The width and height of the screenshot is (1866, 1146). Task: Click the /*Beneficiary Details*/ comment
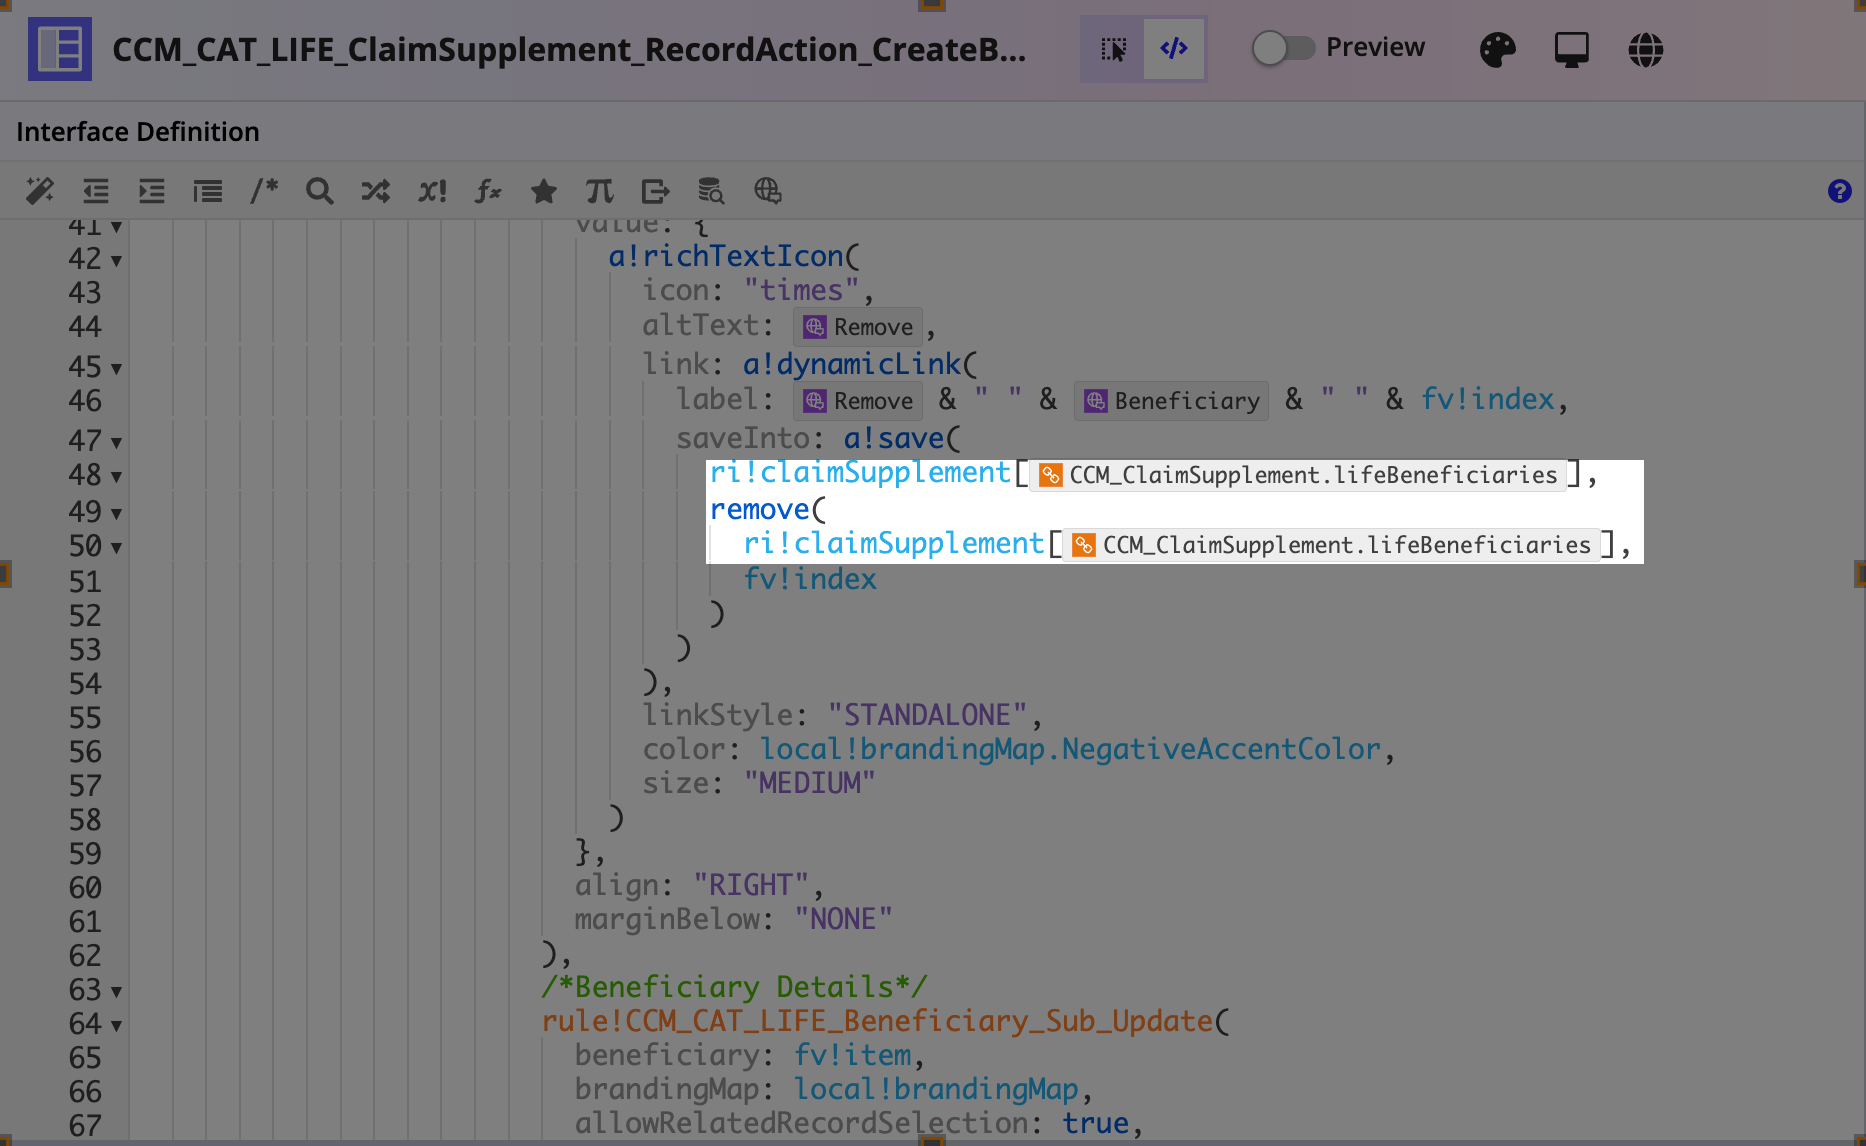(734, 987)
